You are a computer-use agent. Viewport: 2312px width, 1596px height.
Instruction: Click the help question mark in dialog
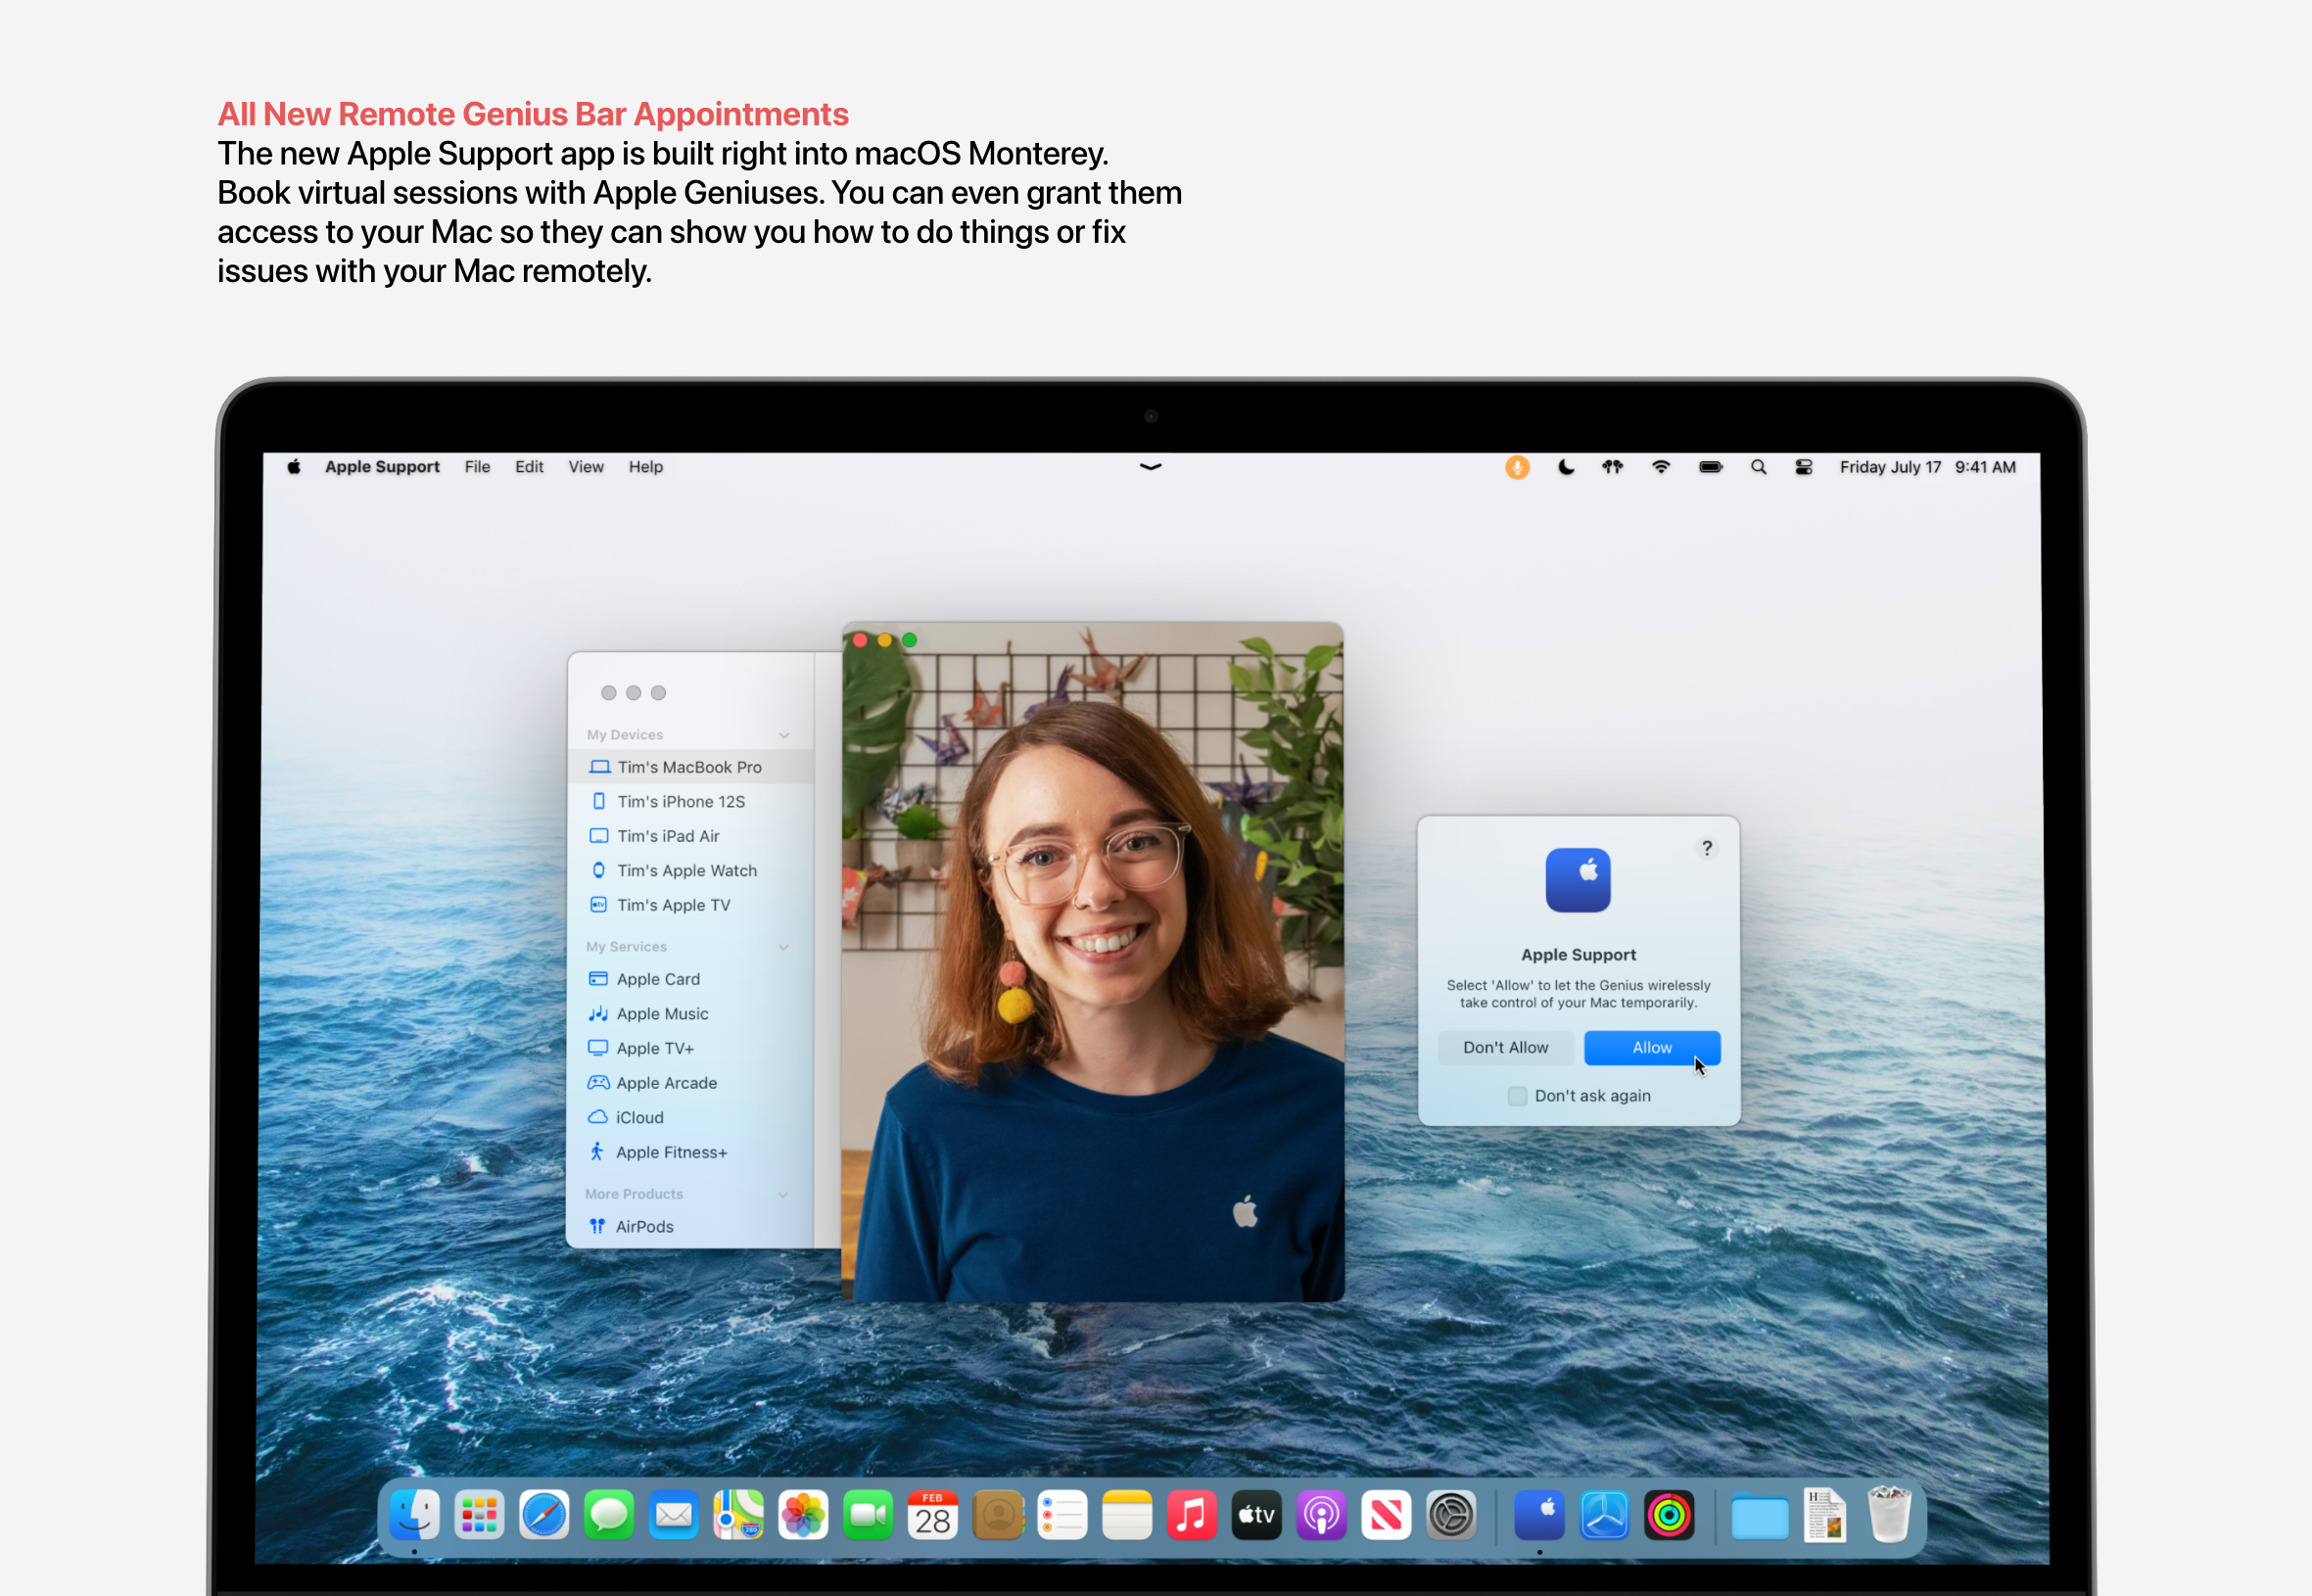1707,848
